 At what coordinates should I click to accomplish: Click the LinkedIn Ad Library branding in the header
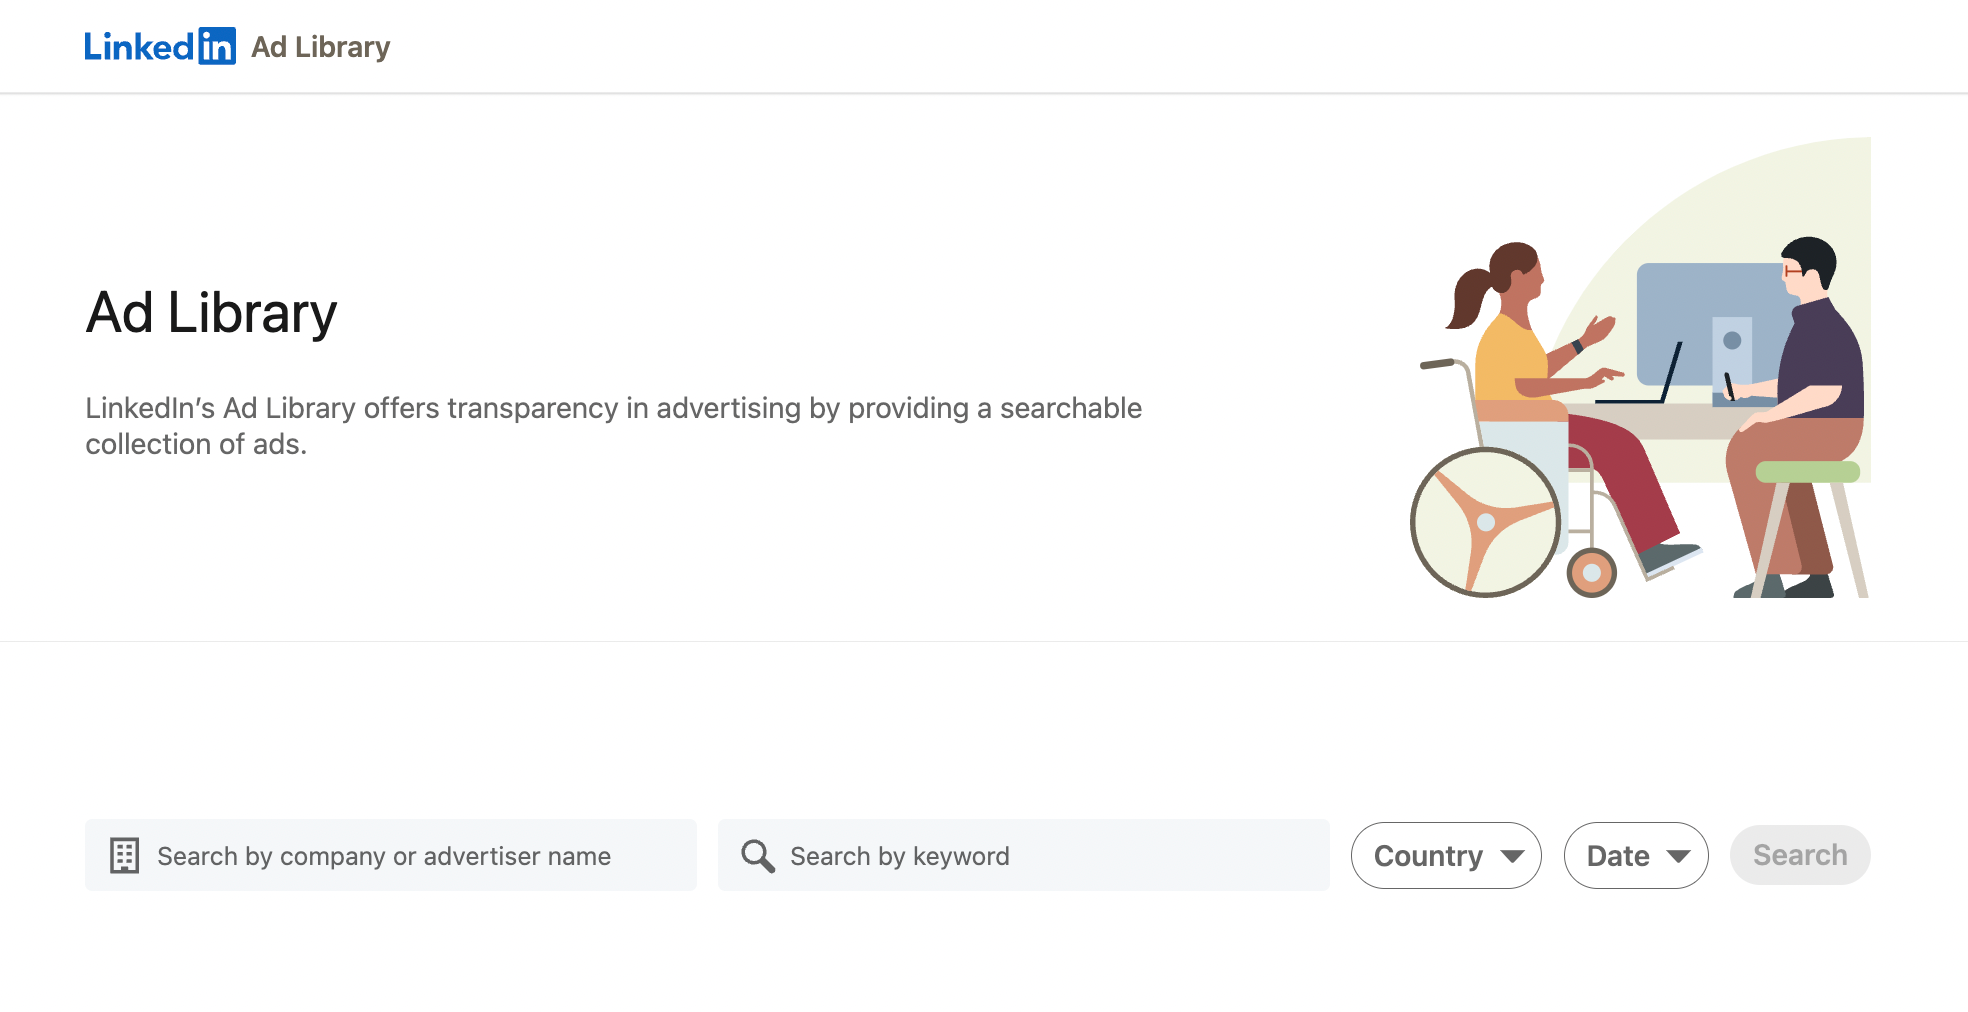(x=238, y=45)
